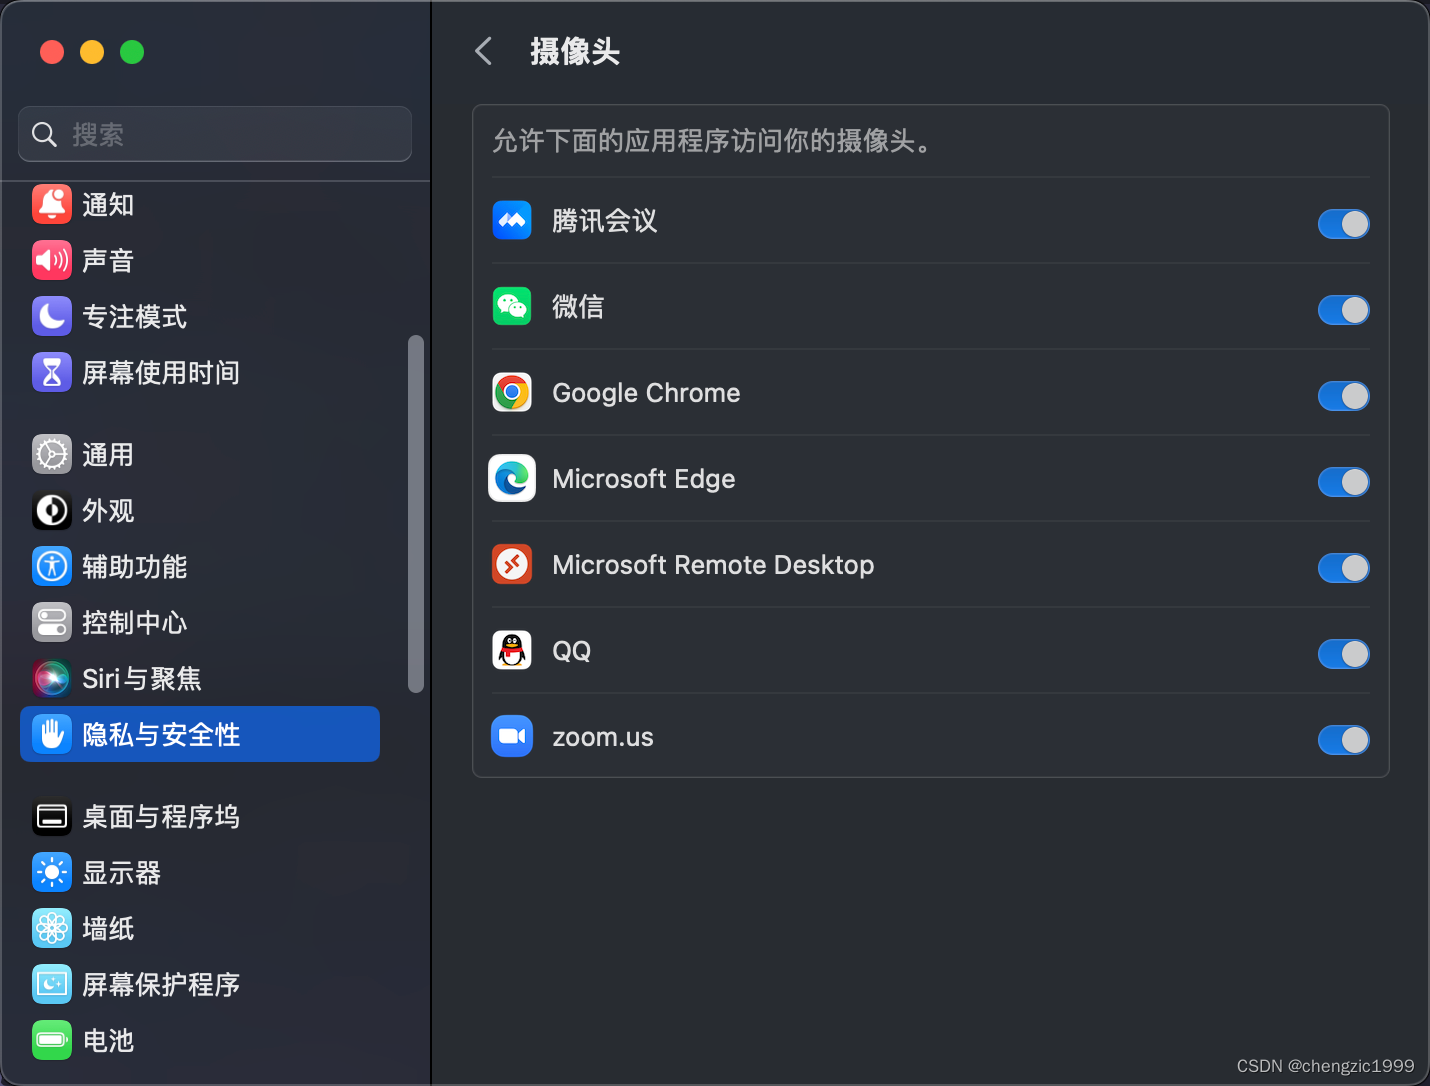The width and height of the screenshot is (1430, 1086).
Task: Click the QQ text label
Action: [x=572, y=651]
